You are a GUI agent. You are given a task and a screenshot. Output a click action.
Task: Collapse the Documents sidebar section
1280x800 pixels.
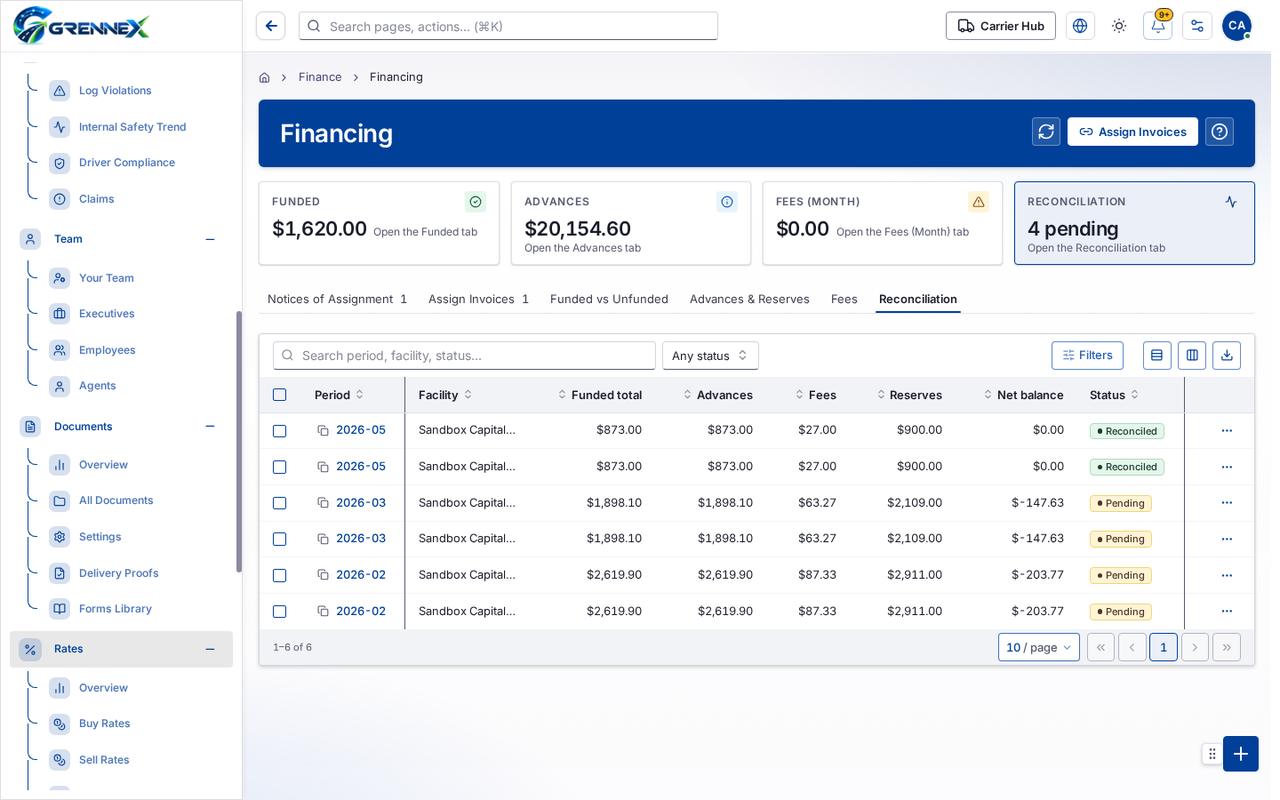coord(210,426)
